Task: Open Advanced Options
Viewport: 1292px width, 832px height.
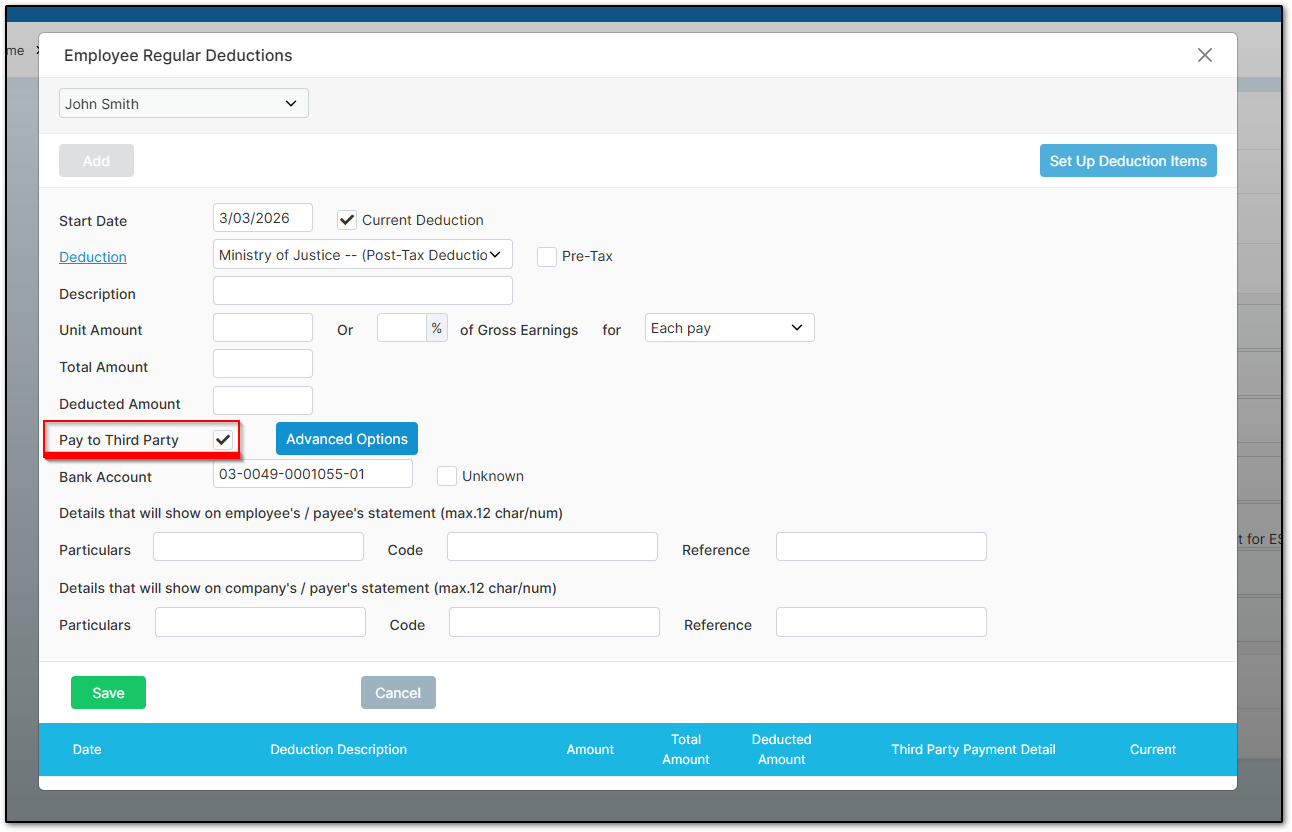Action: (x=346, y=438)
